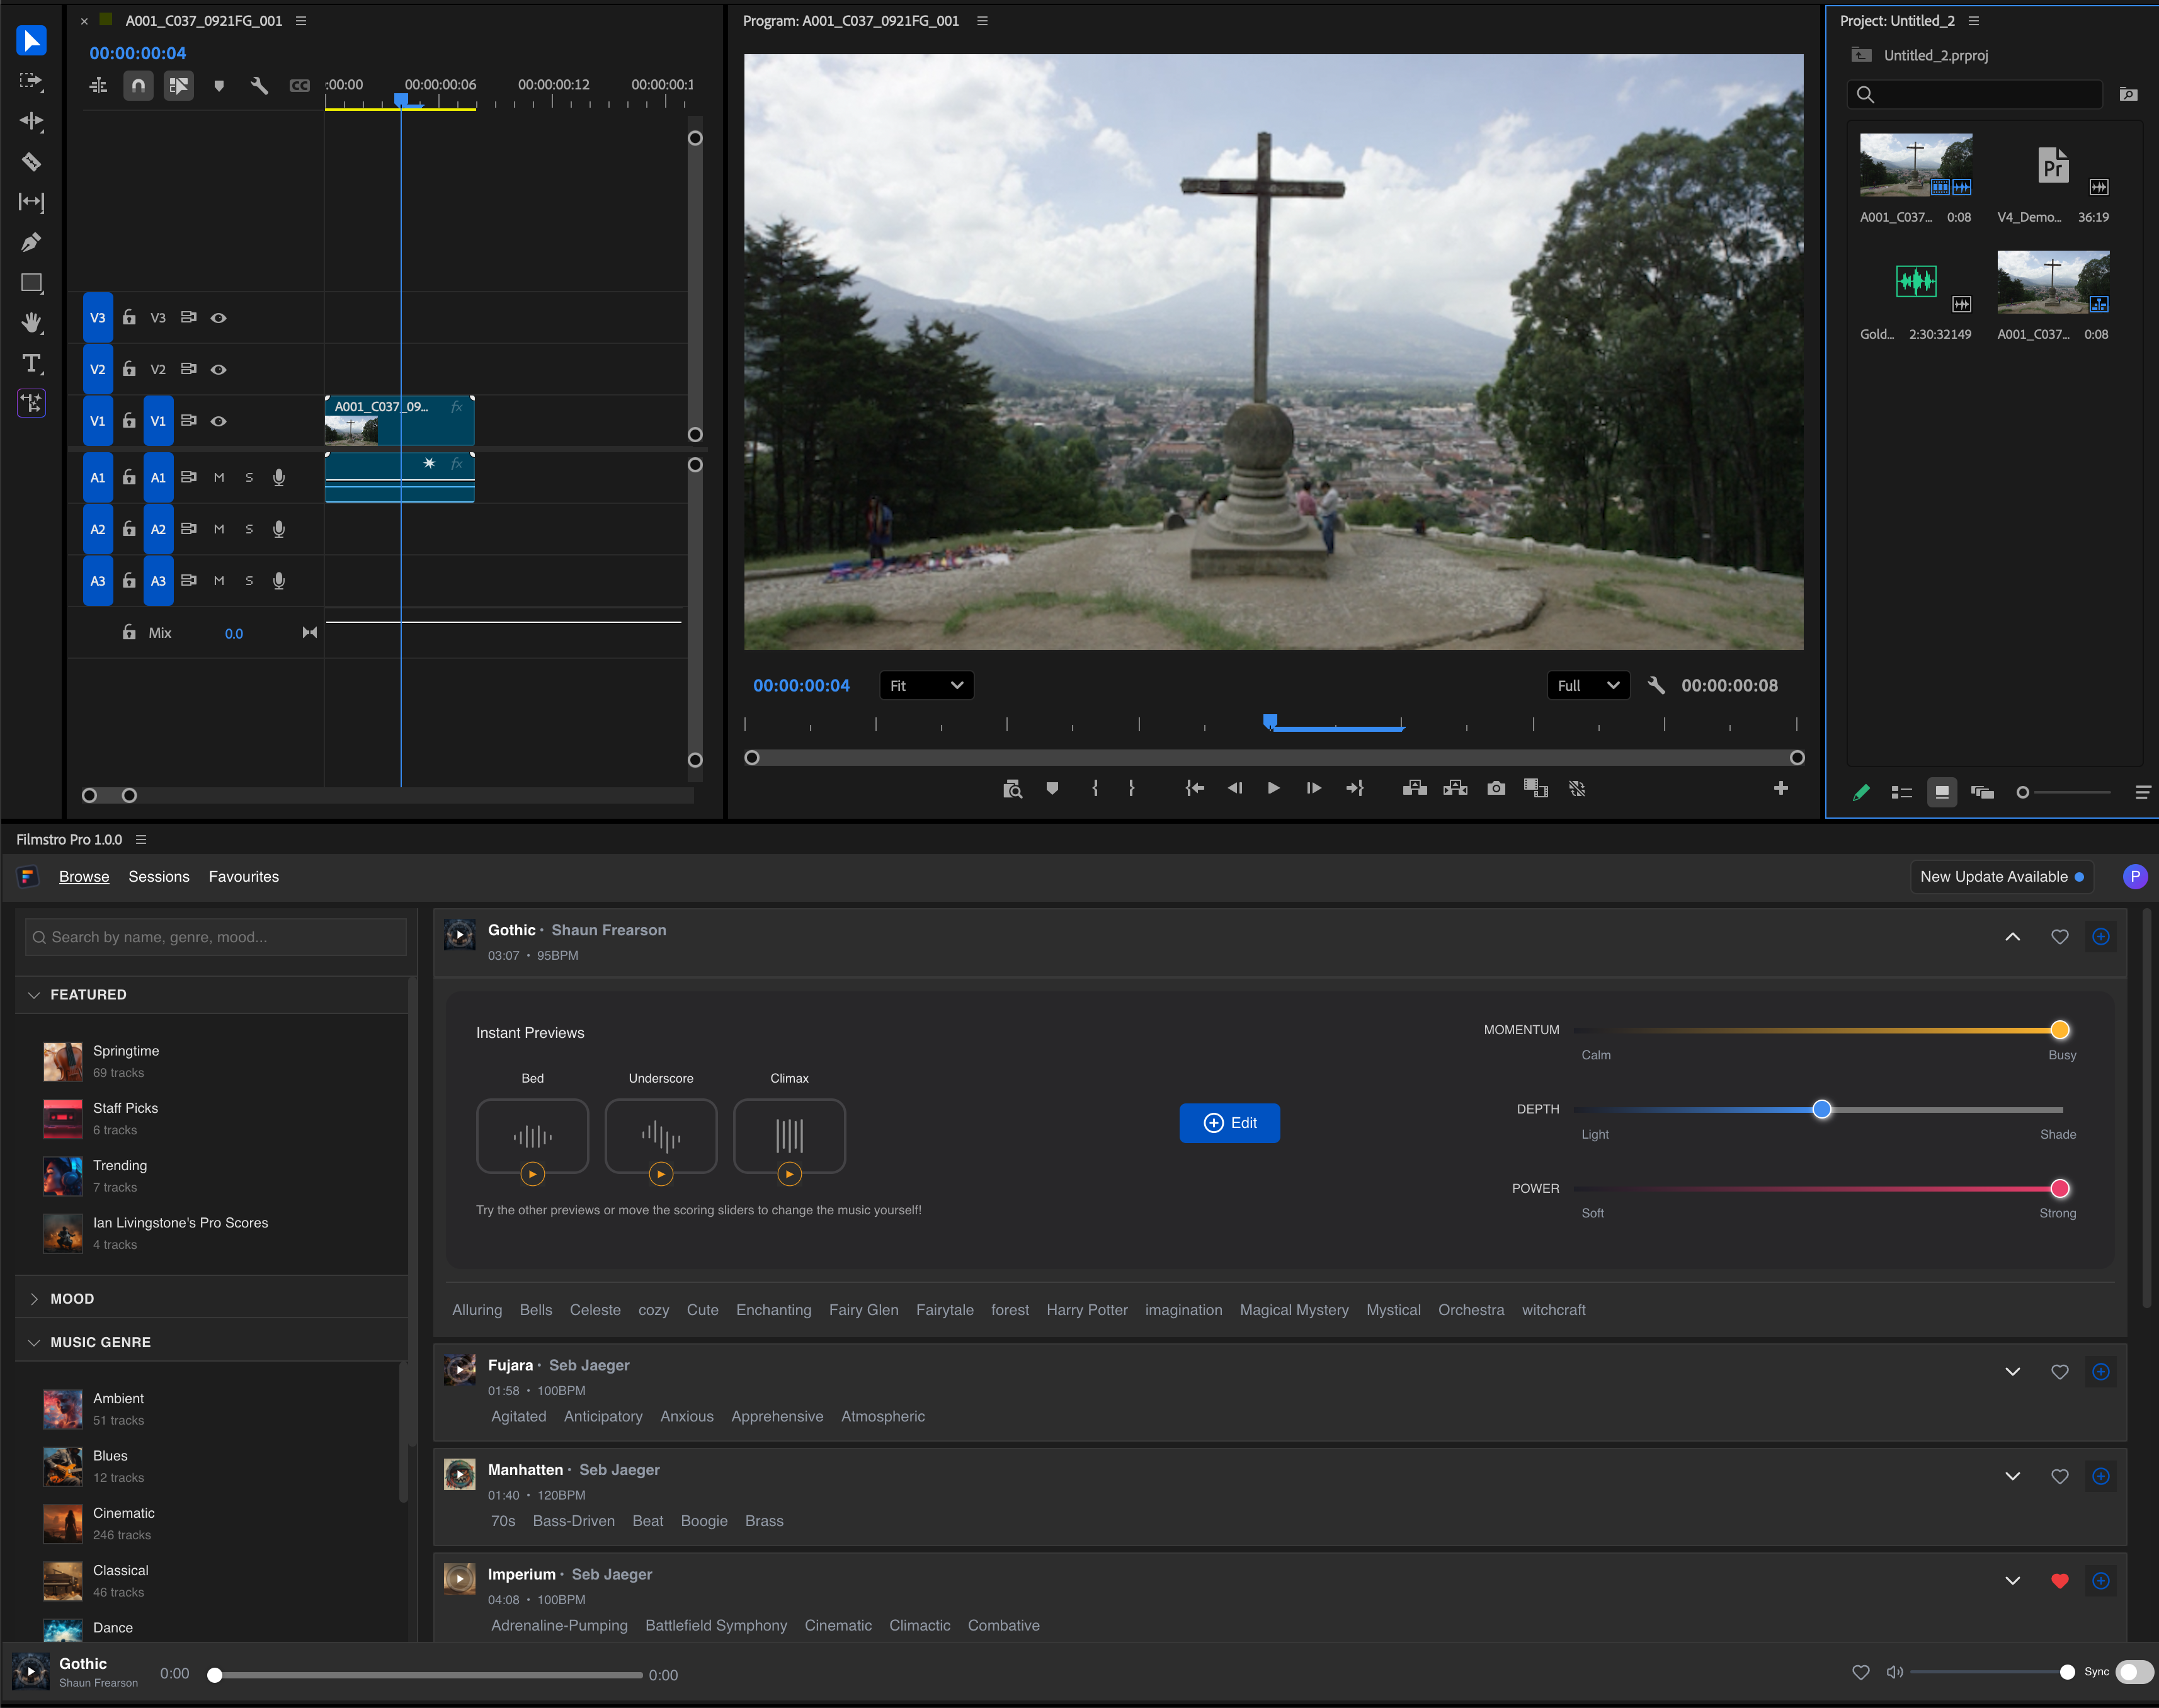Image resolution: width=2159 pixels, height=1708 pixels.
Task: Click blue Edit button
Action: coord(1229,1123)
